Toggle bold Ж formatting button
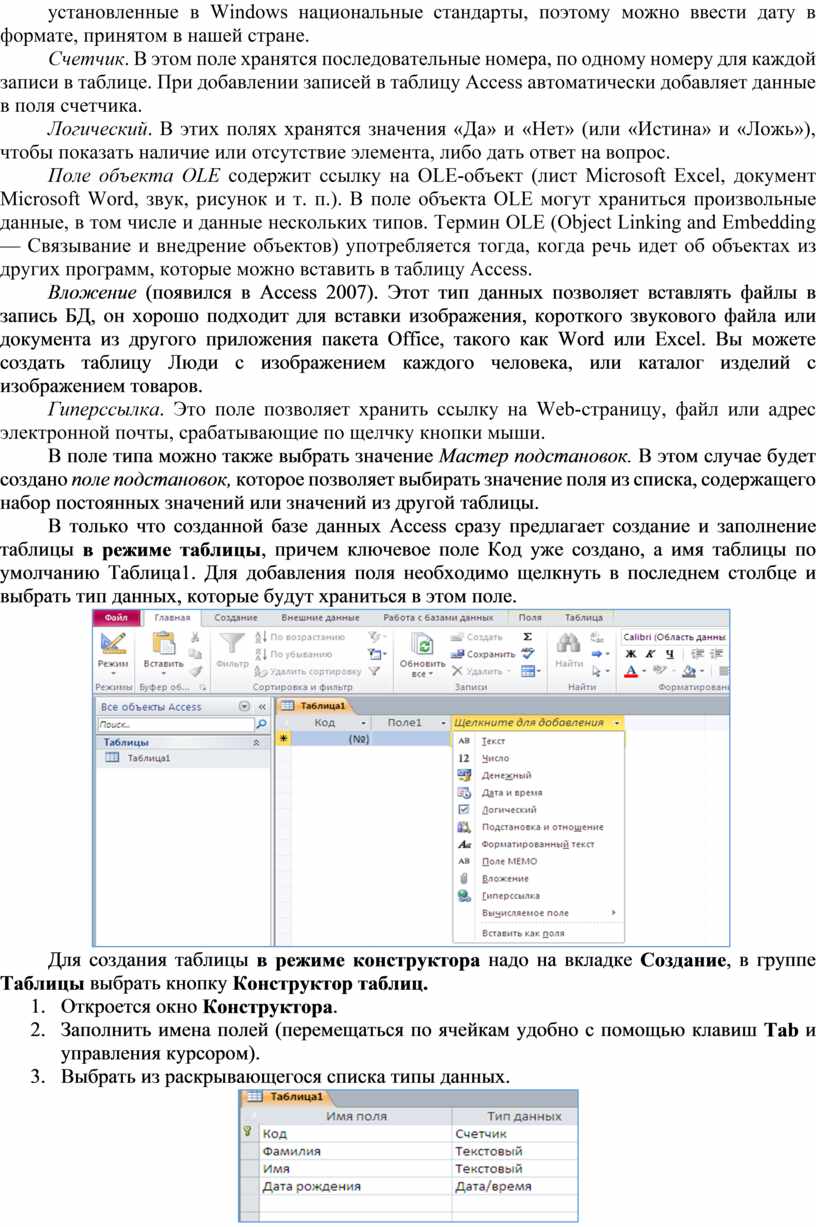The width and height of the screenshot is (816, 1227). coord(630,654)
